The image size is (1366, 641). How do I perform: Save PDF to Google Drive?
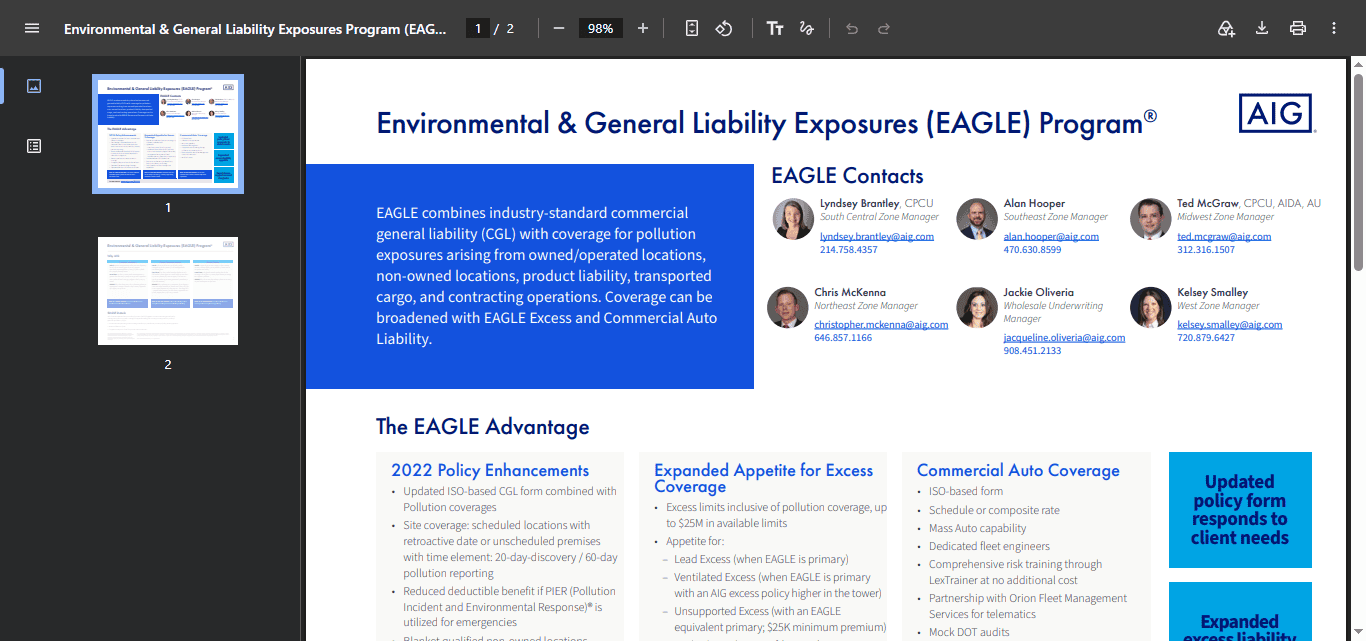click(1226, 28)
